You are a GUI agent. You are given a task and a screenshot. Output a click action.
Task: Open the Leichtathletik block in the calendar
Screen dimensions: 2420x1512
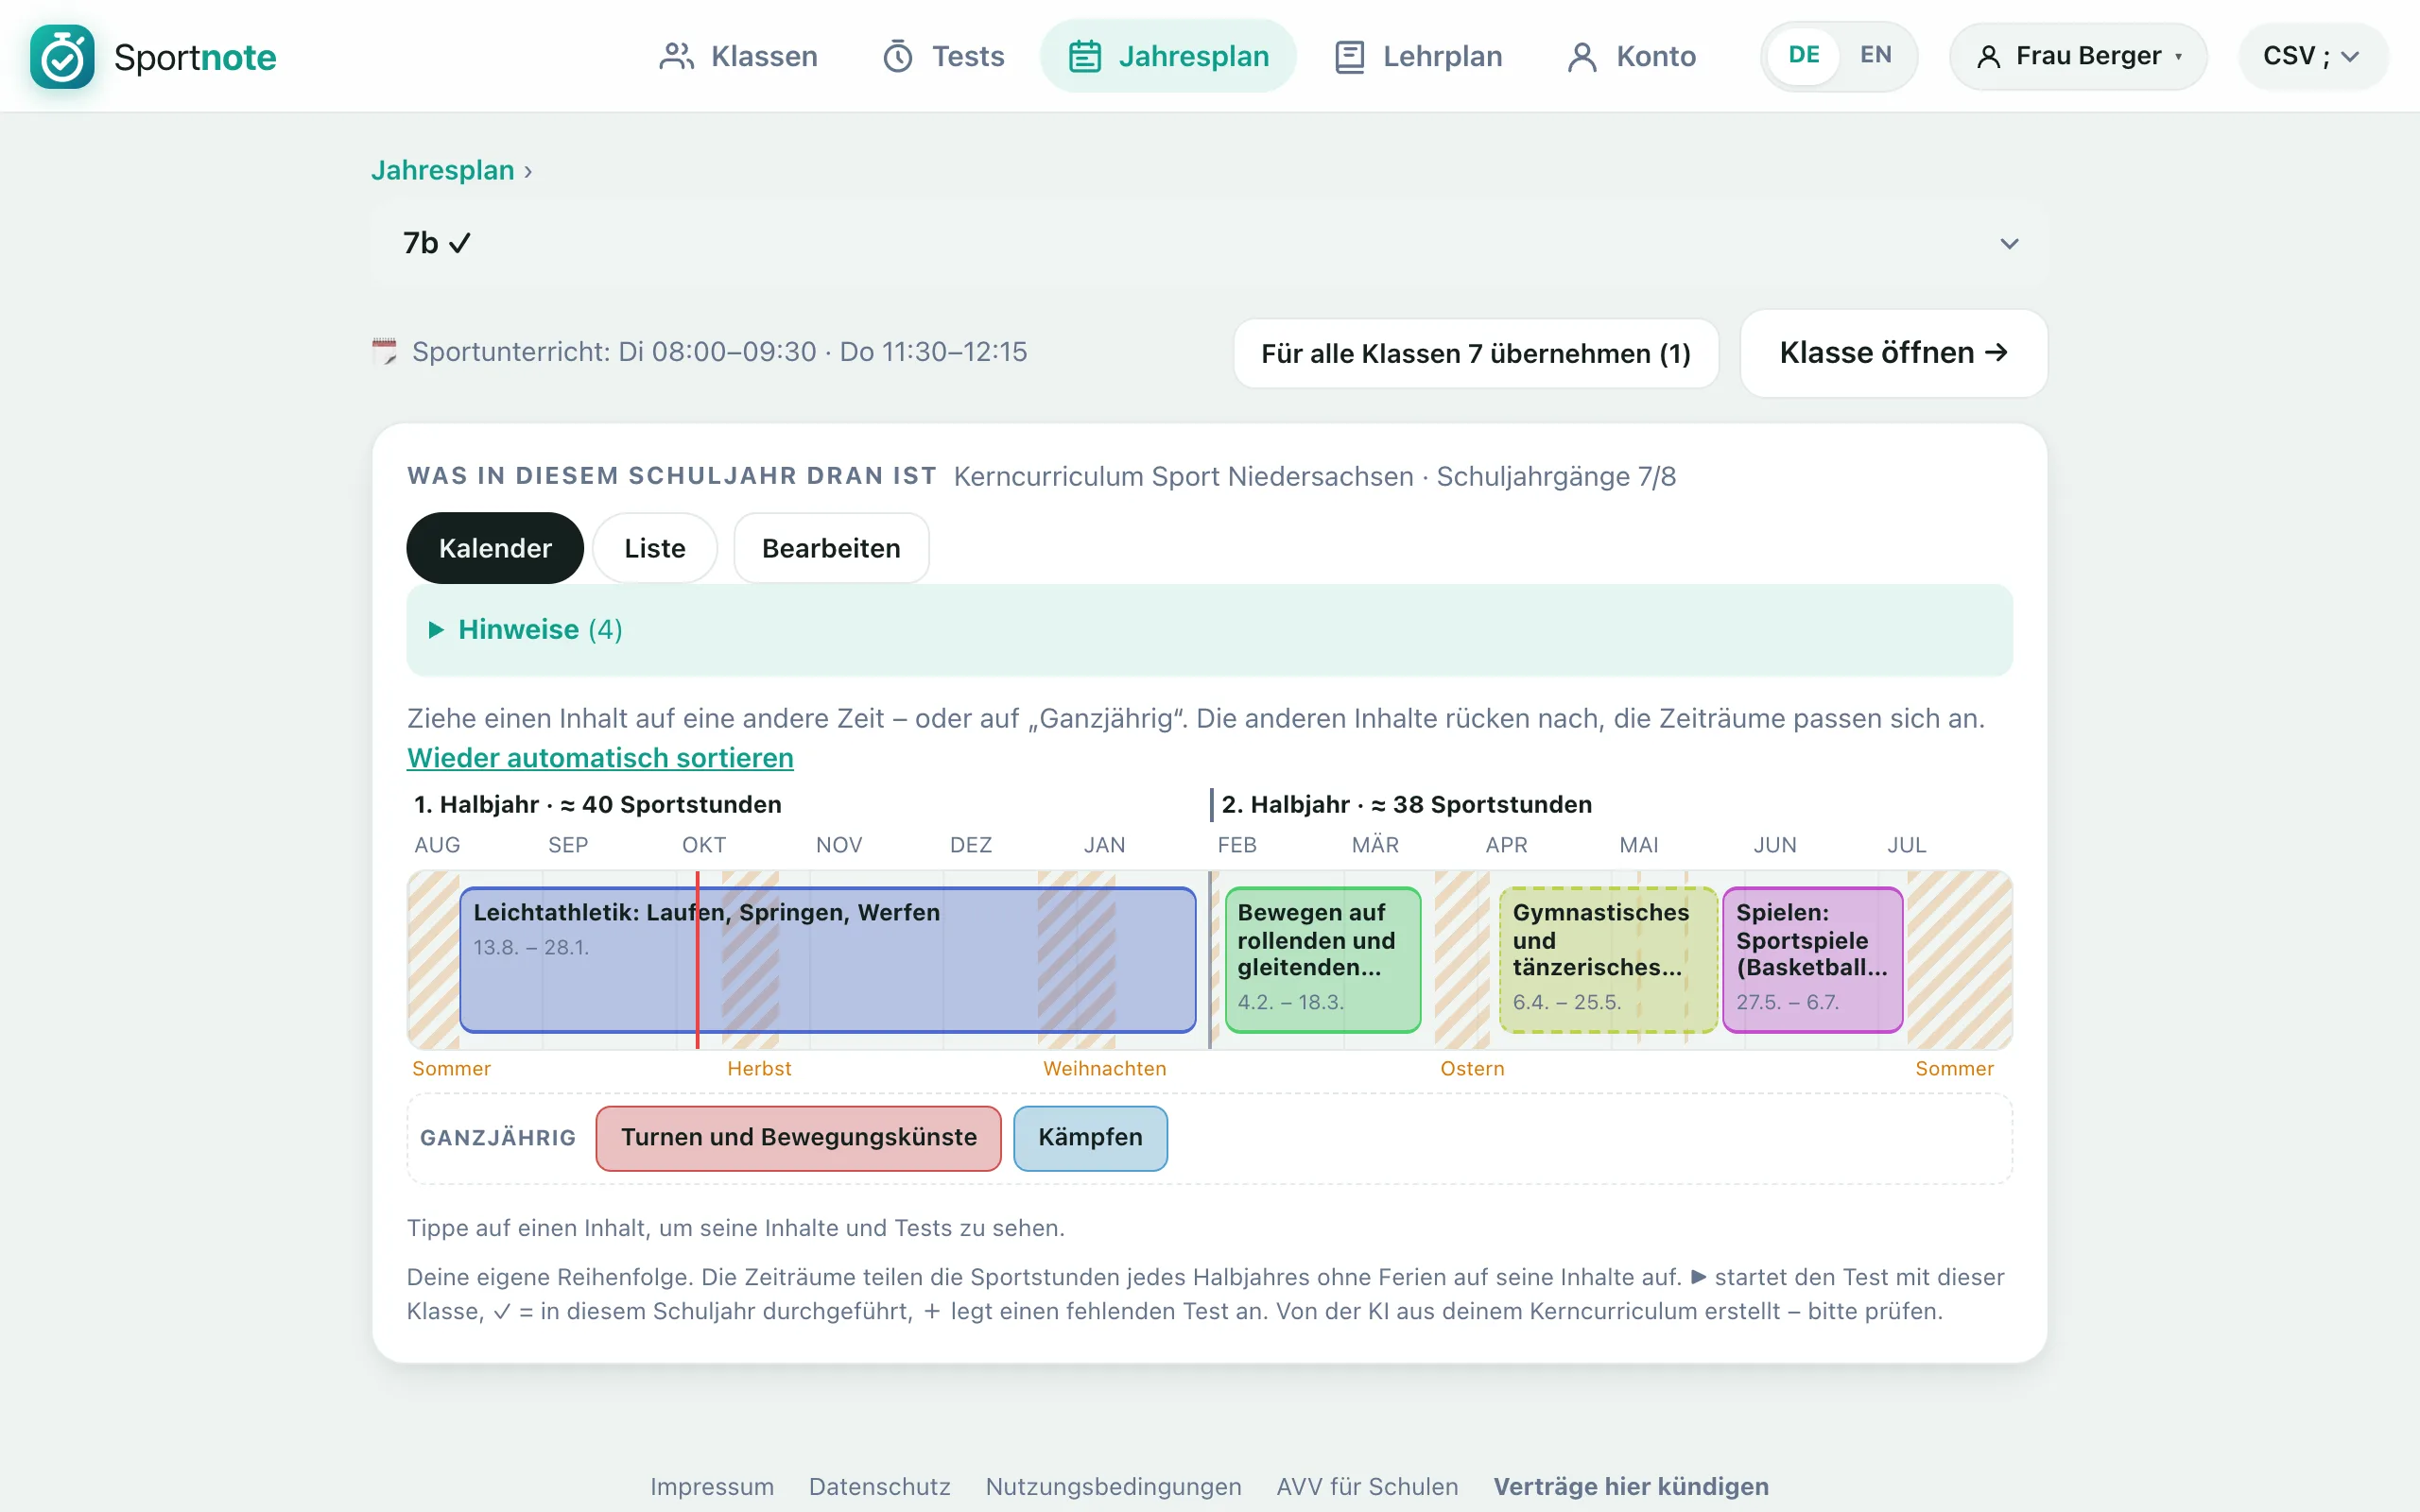pos(828,960)
